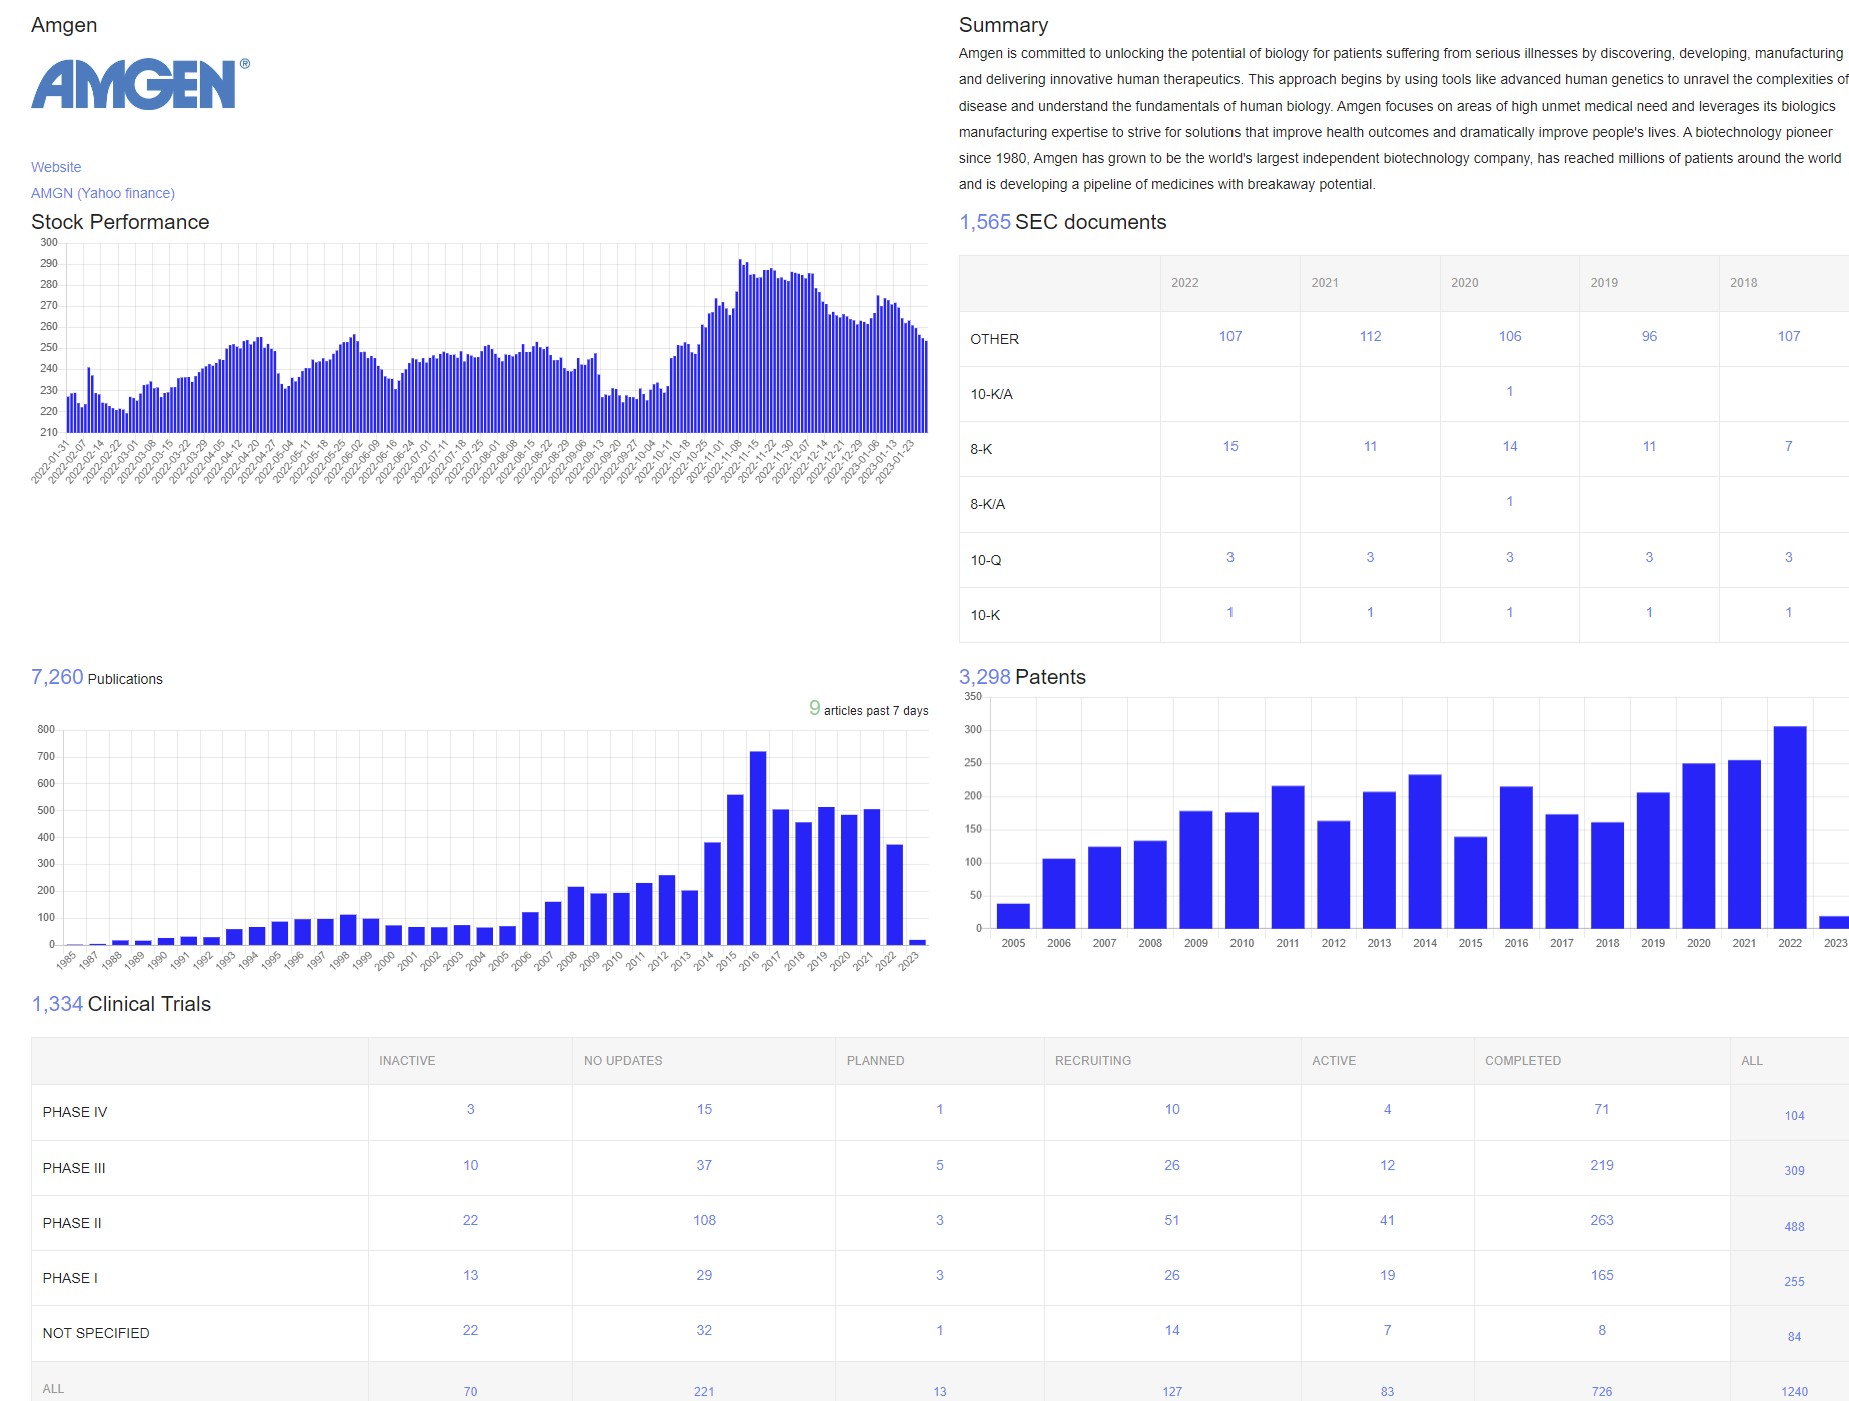Image resolution: width=1849 pixels, height=1401 pixels.
Task: Open the 10-K filing for 2021
Action: [x=1370, y=612]
